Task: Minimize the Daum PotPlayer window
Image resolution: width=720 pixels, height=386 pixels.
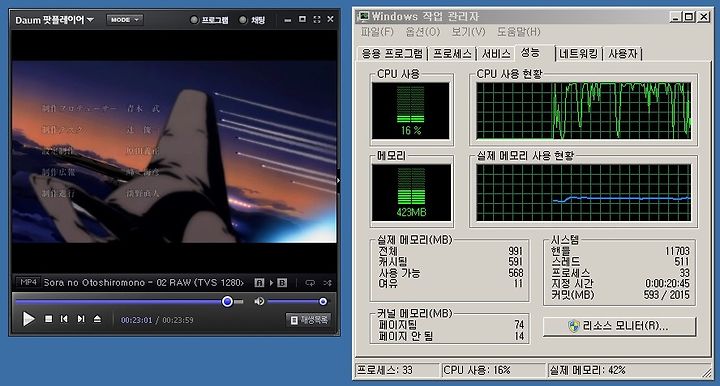Action: coord(287,20)
